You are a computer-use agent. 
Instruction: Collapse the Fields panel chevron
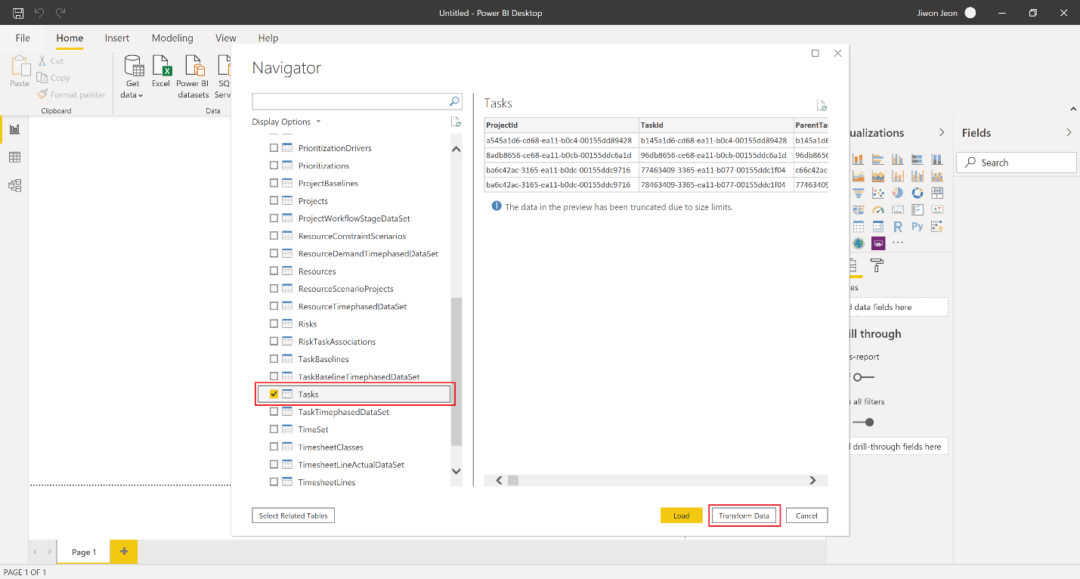[1068, 131]
